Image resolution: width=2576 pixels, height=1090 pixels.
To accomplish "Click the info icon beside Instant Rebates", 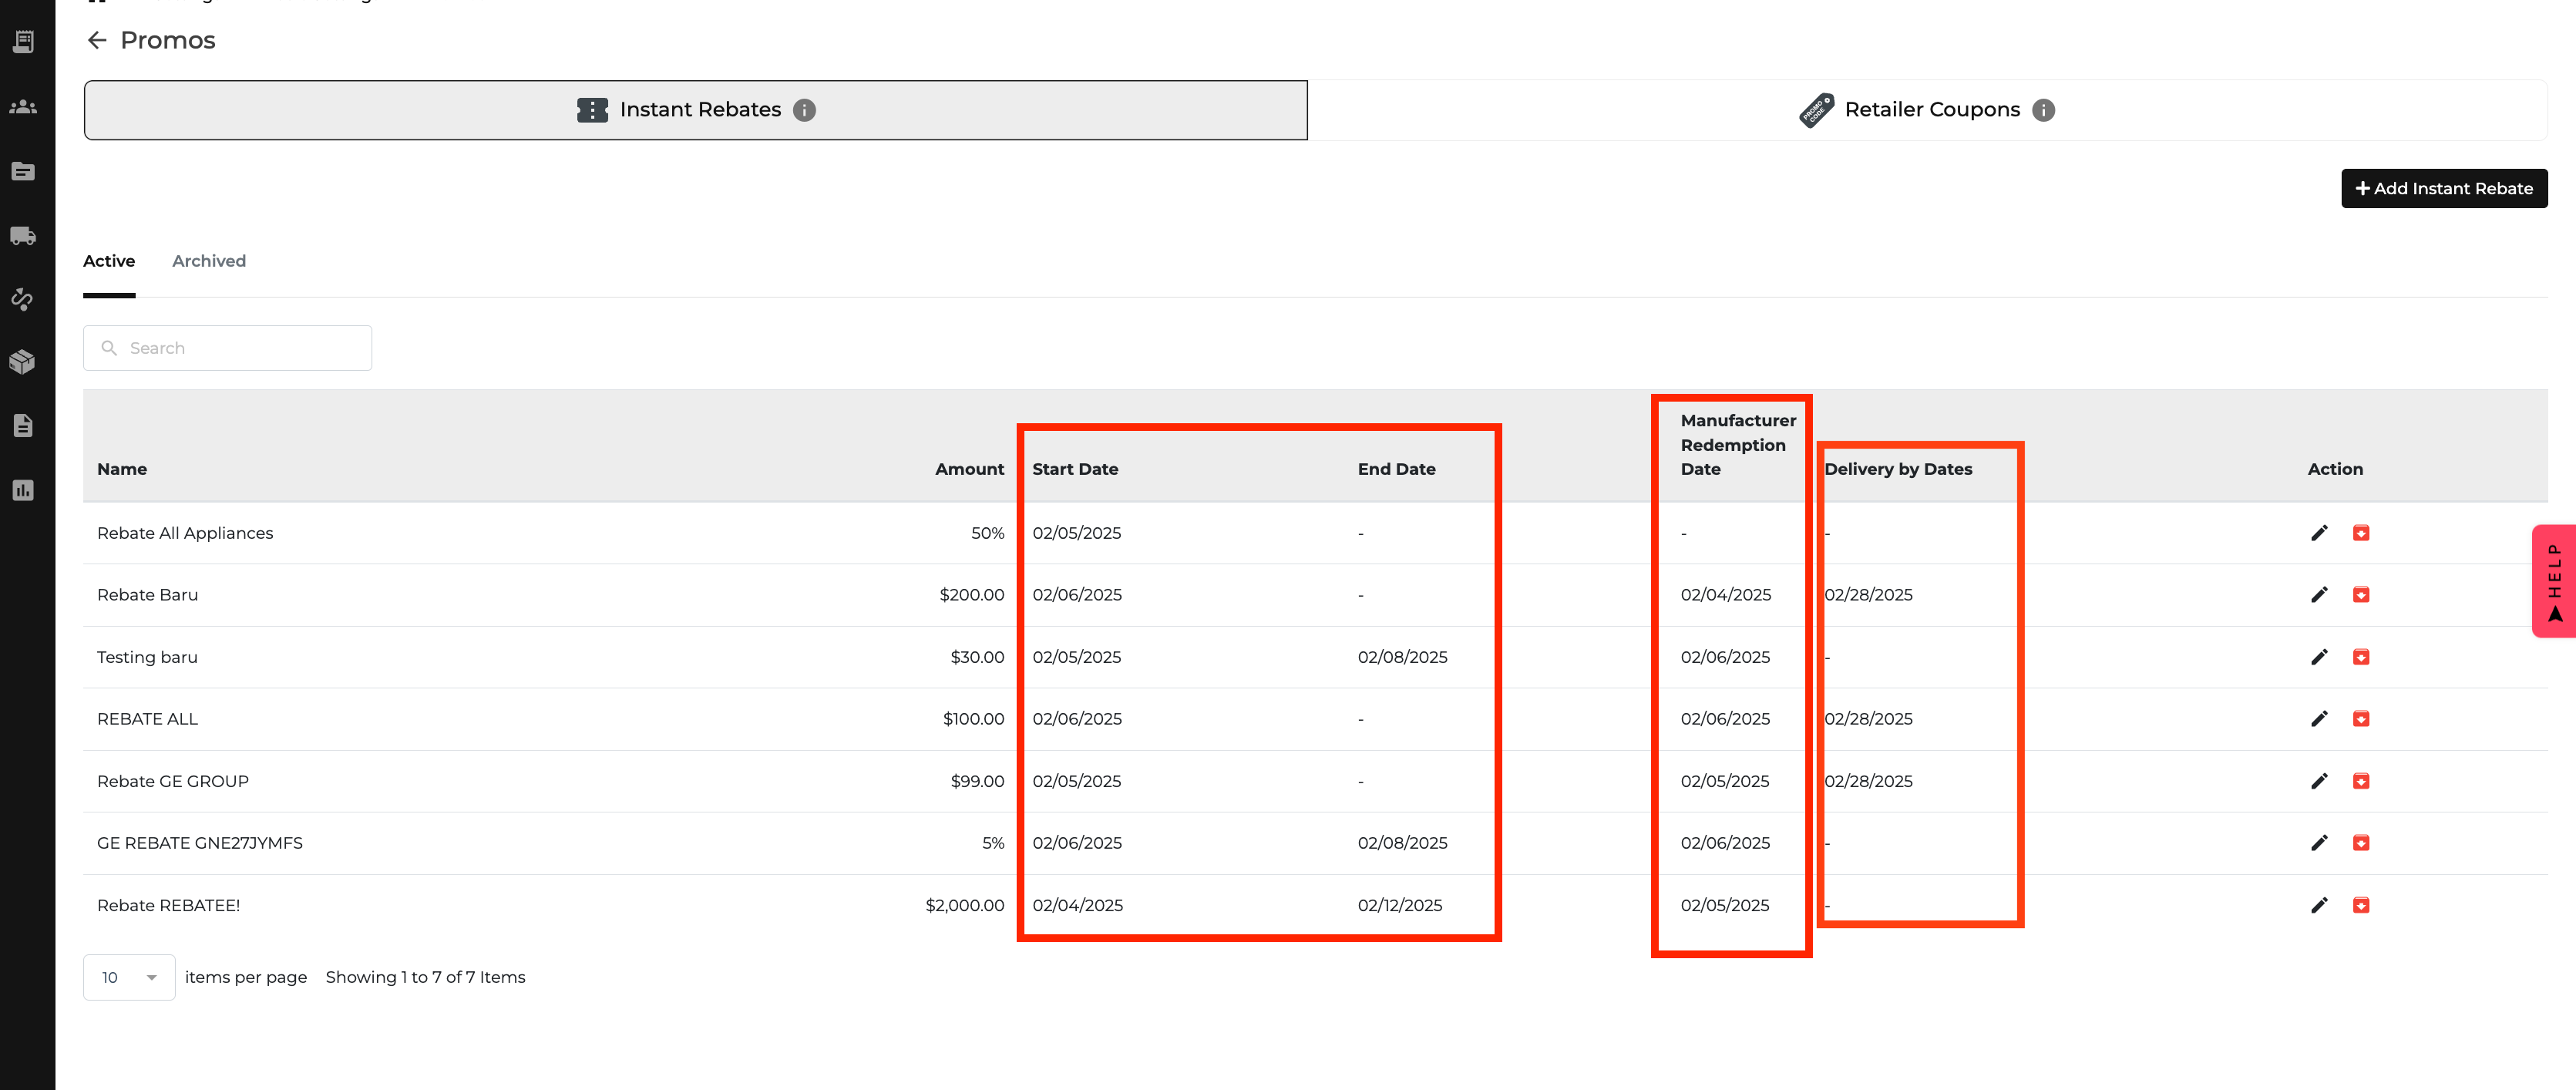I will point(804,110).
